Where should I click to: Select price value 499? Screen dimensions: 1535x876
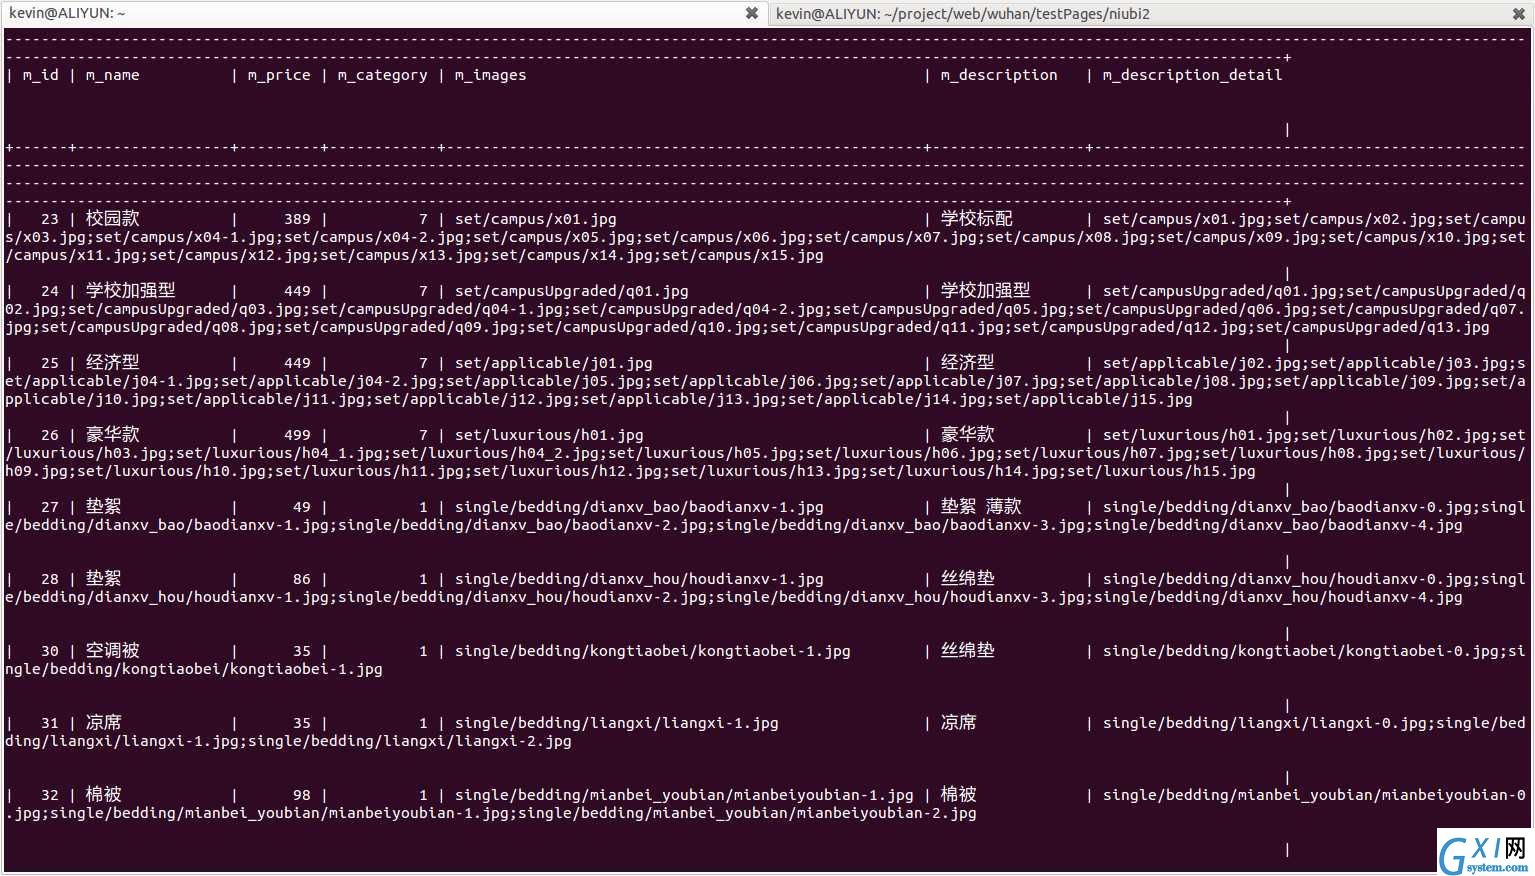click(x=297, y=435)
